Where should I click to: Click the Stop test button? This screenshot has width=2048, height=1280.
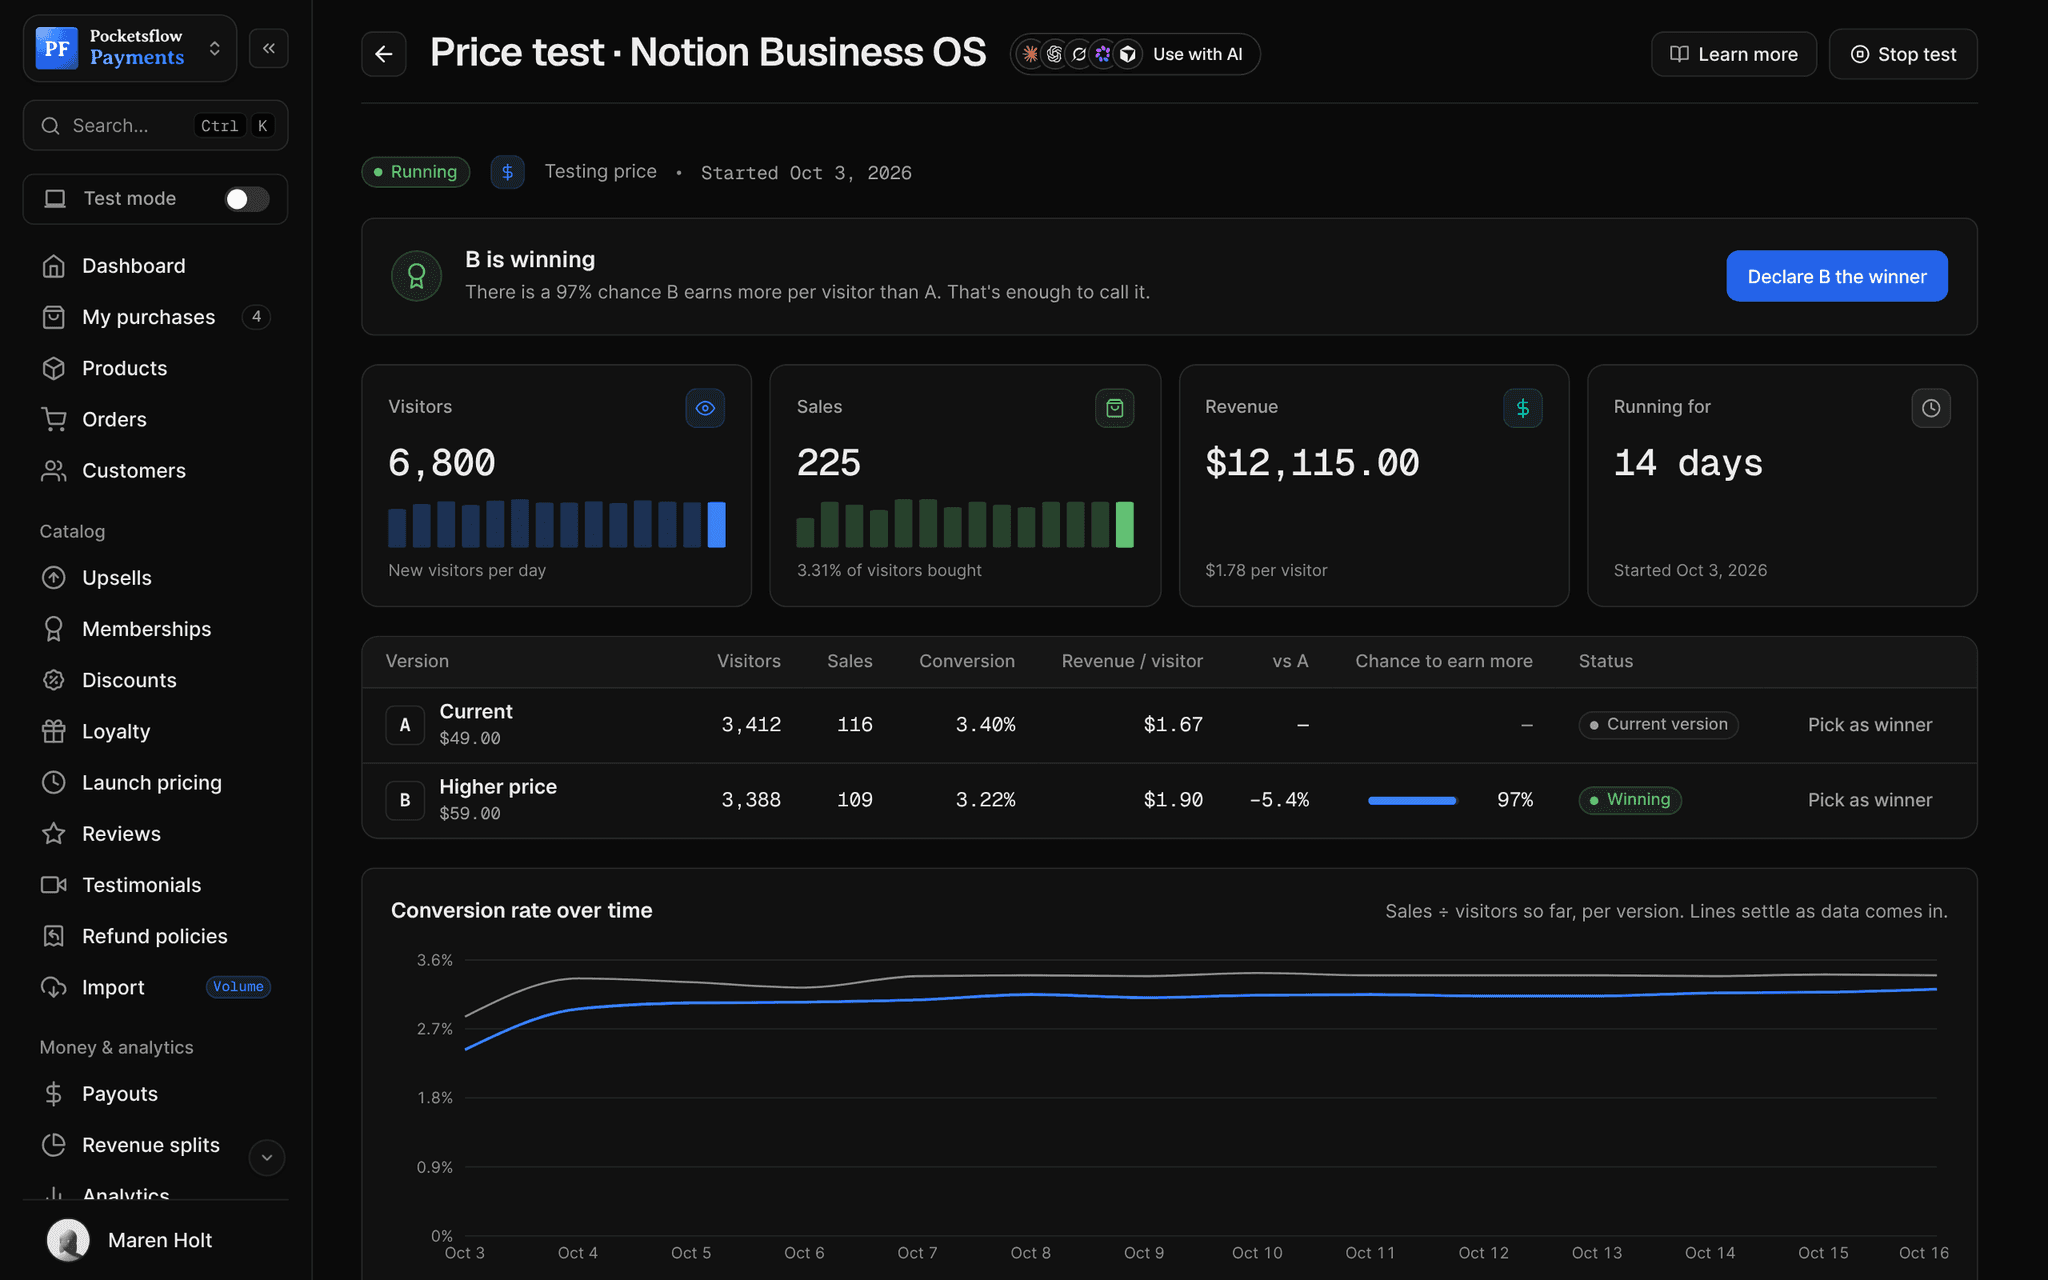[1902, 54]
